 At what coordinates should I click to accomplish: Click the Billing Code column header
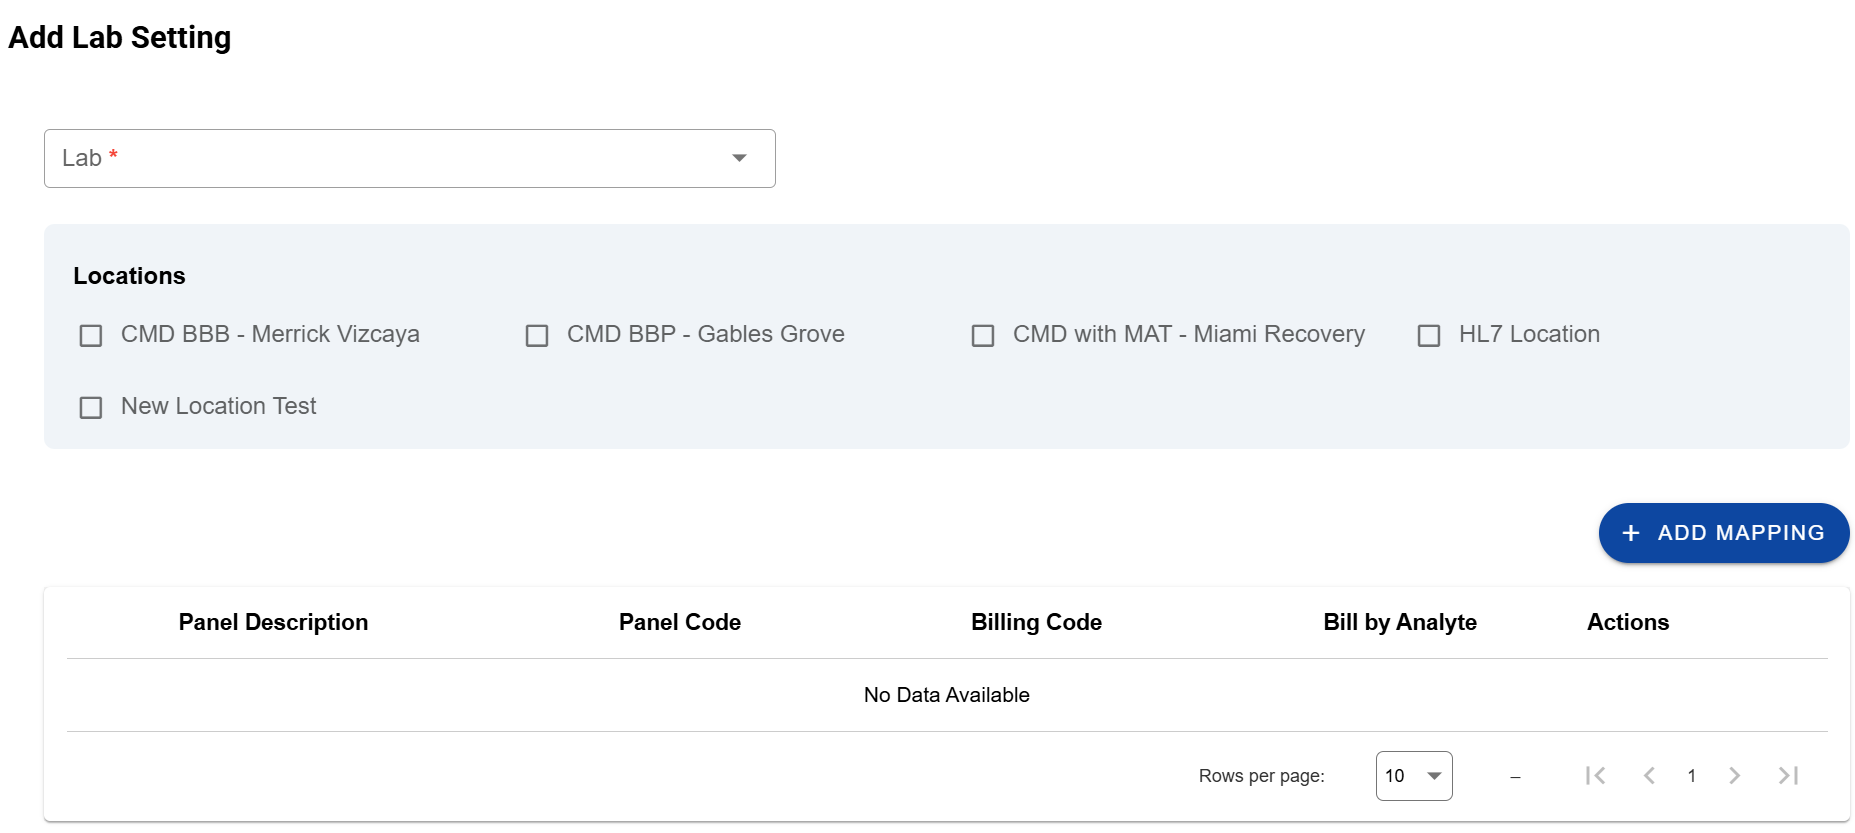(1036, 622)
